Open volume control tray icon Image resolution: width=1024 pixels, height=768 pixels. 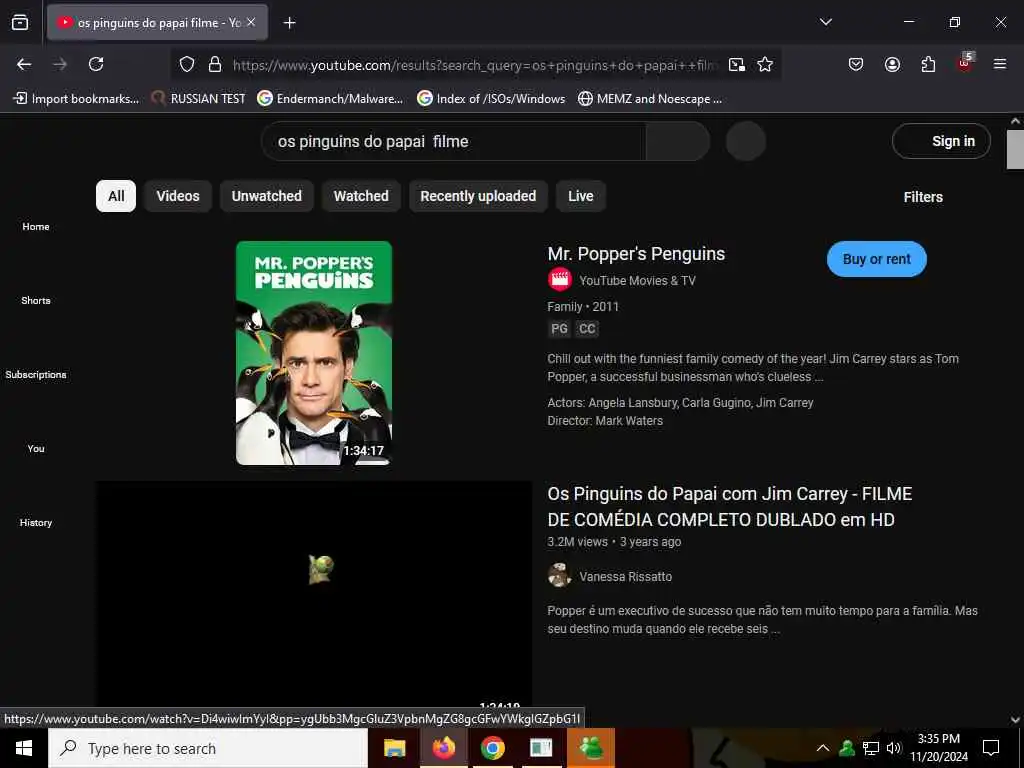[x=893, y=748]
